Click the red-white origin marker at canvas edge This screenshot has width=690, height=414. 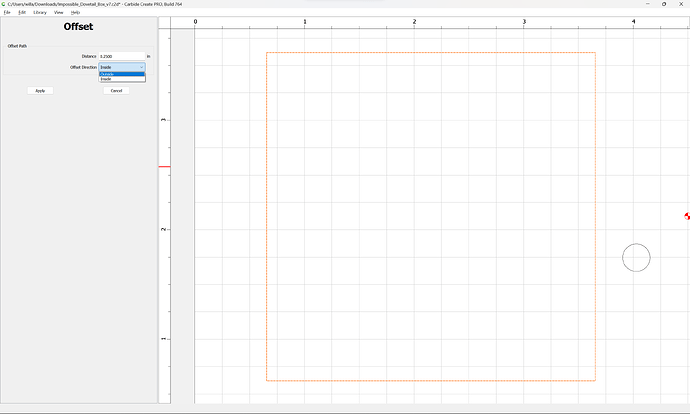click(687, 216)
